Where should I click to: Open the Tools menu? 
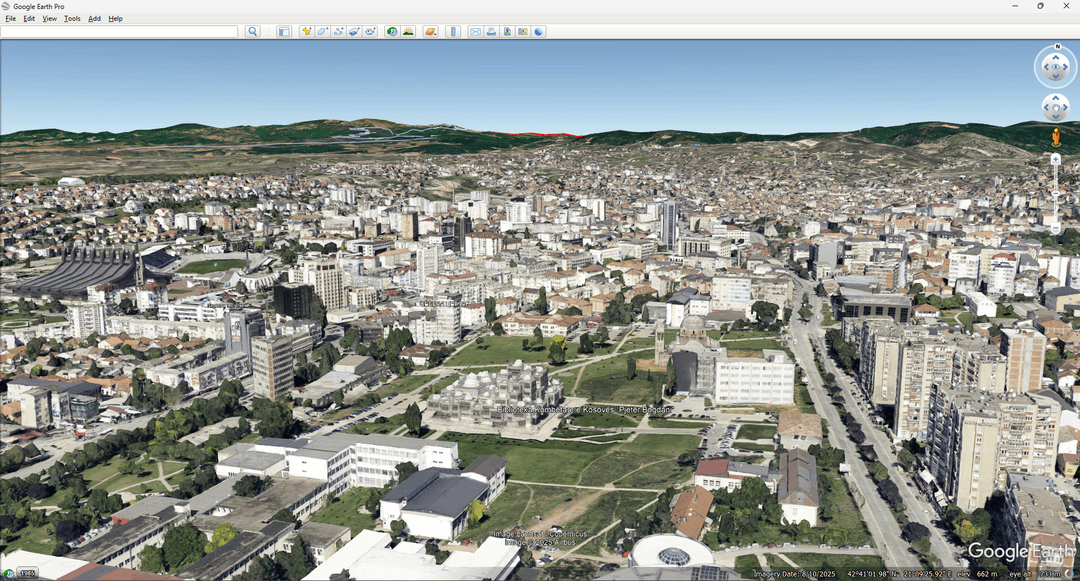[x=72, y=19]
